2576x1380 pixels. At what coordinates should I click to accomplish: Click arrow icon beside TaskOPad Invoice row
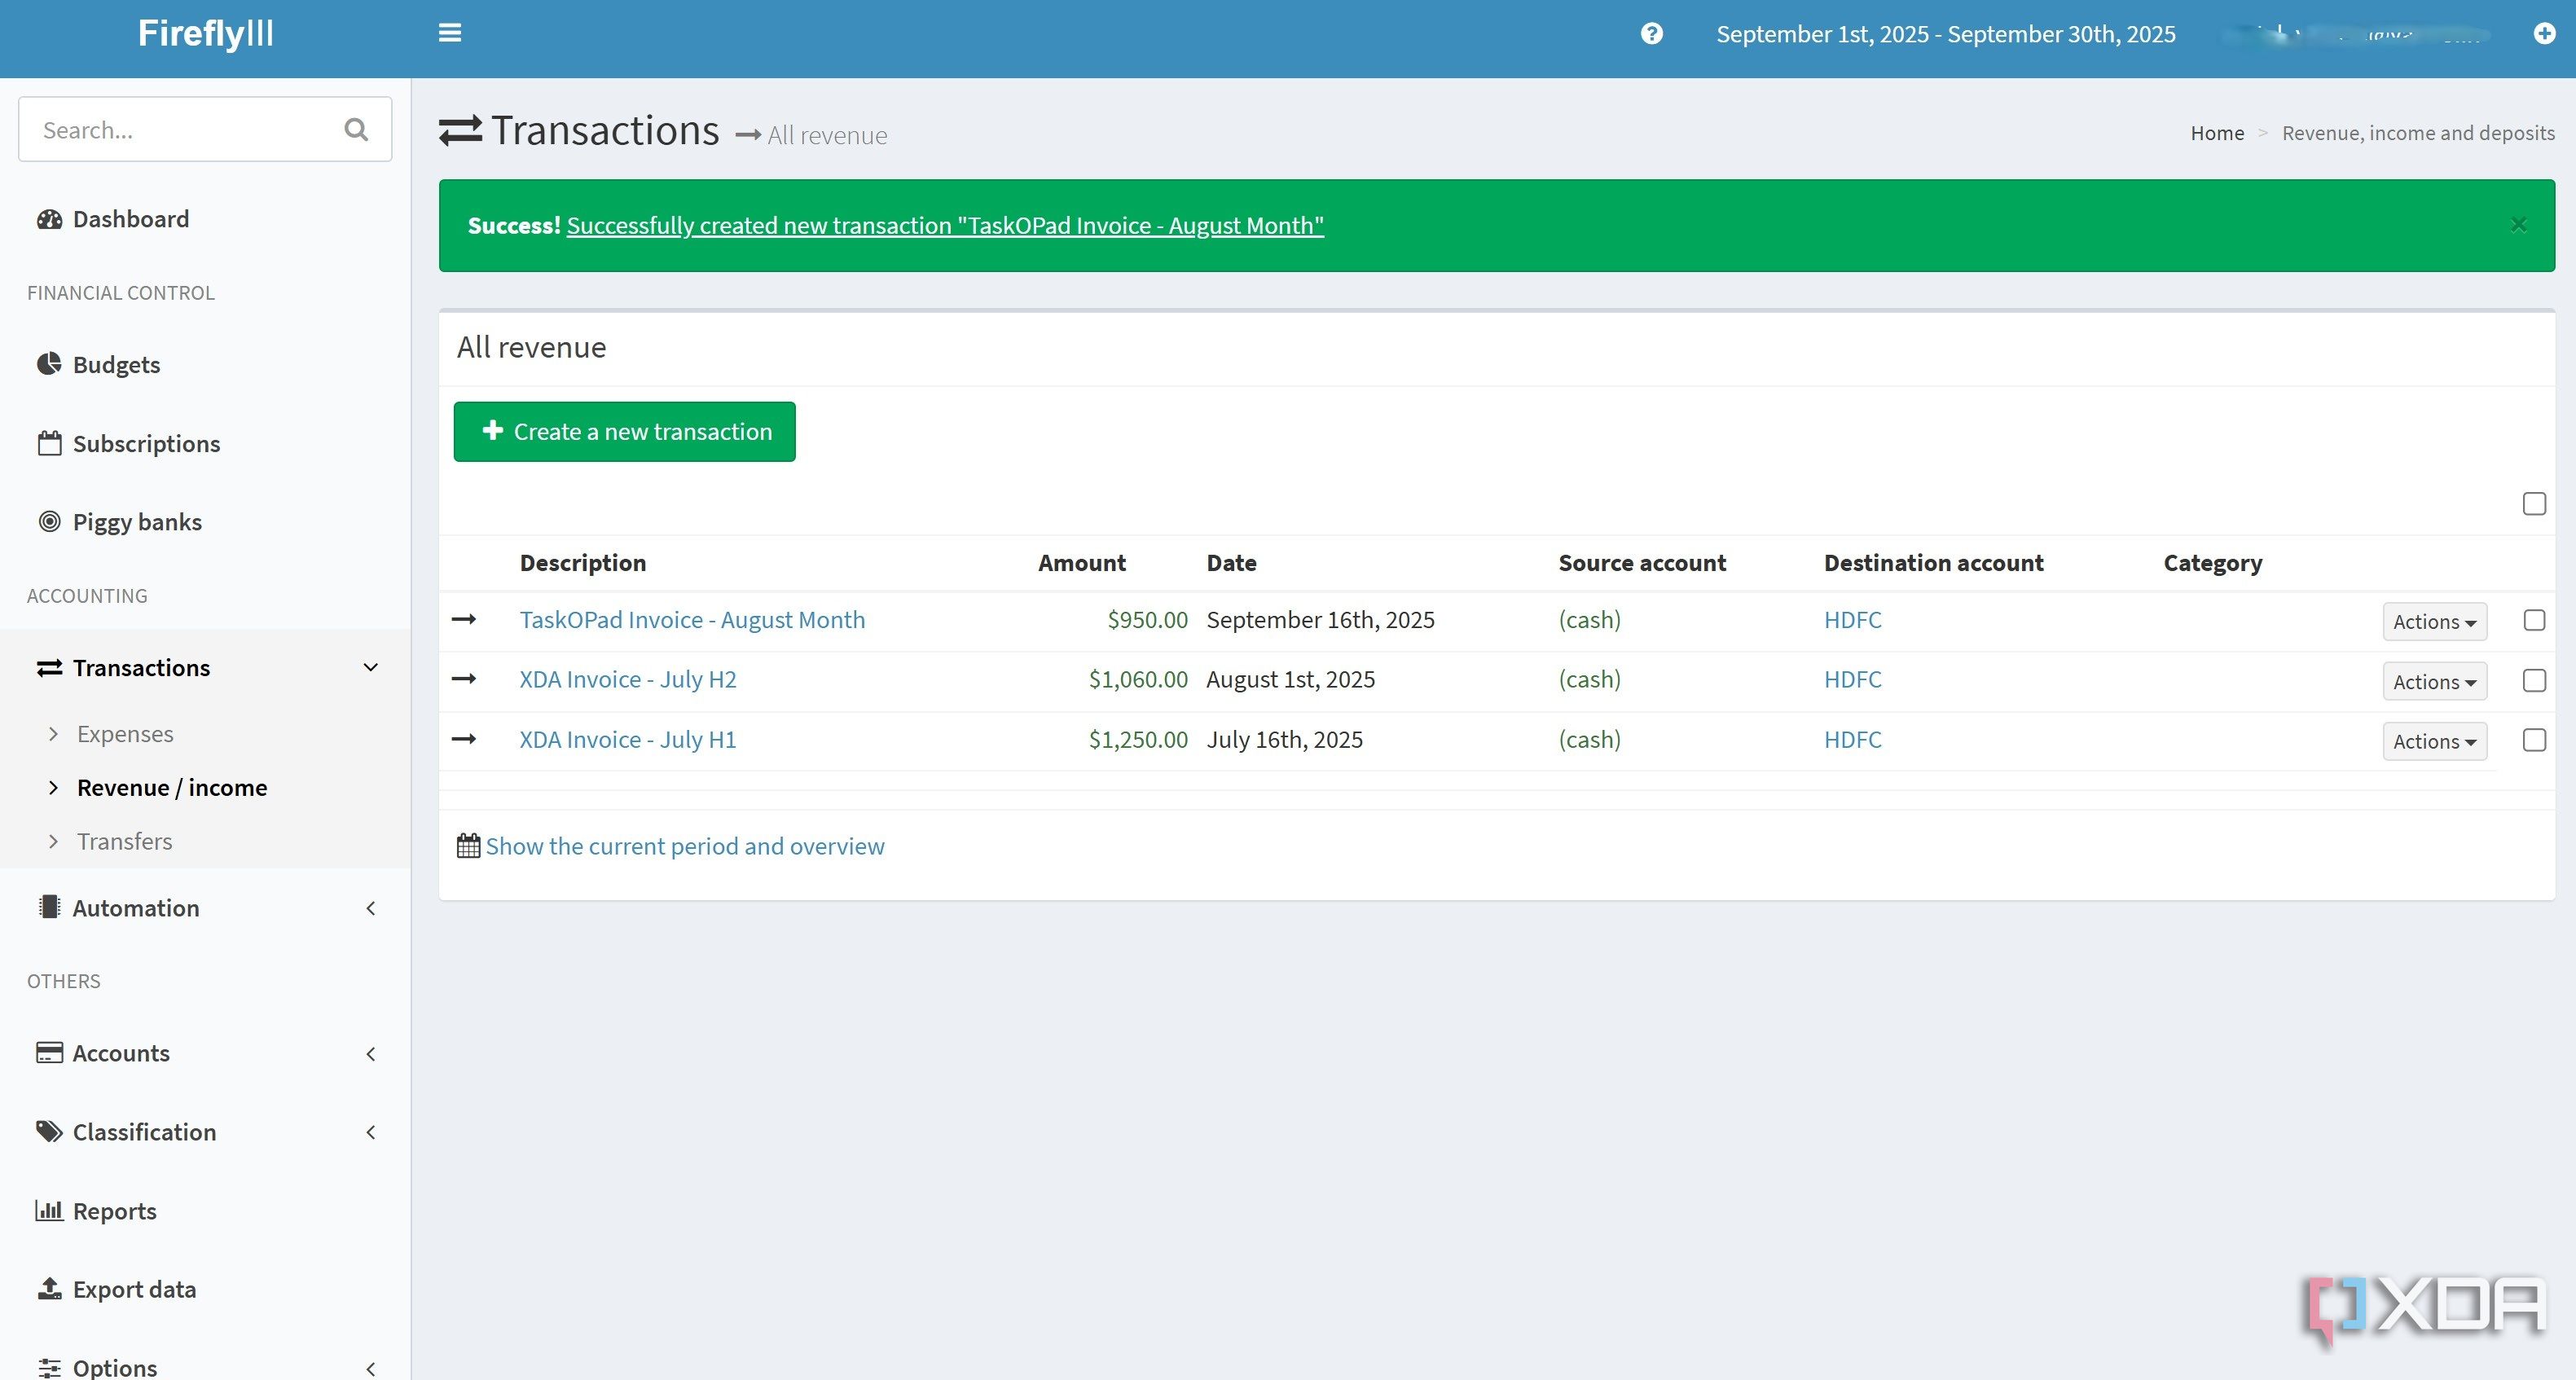tap(464, 619)
